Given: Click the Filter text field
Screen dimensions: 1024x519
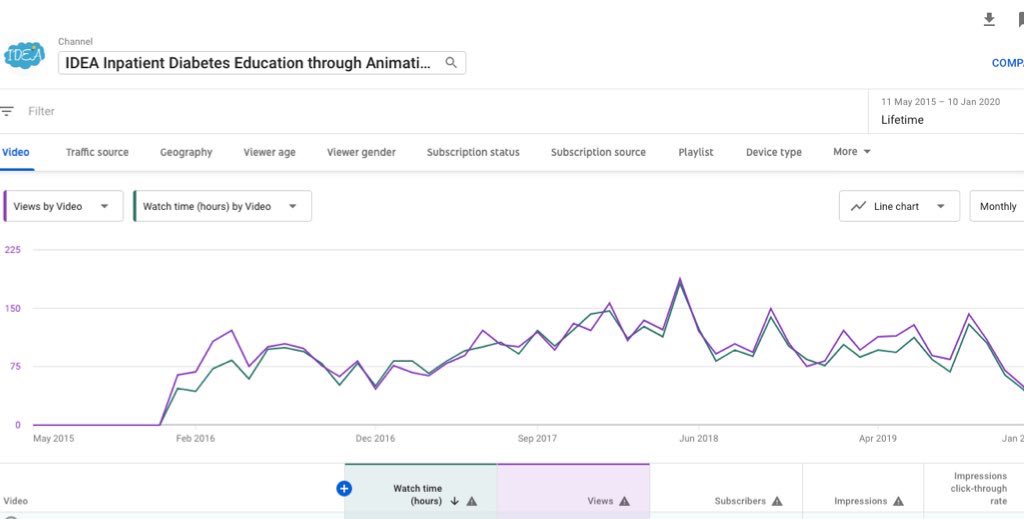Looking at the screenshot, I should pos(41,112).
